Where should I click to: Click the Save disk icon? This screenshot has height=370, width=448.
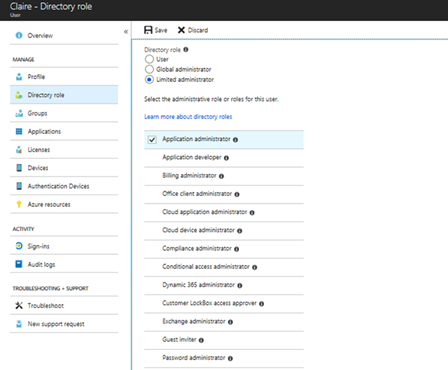(x=148, y=30)
